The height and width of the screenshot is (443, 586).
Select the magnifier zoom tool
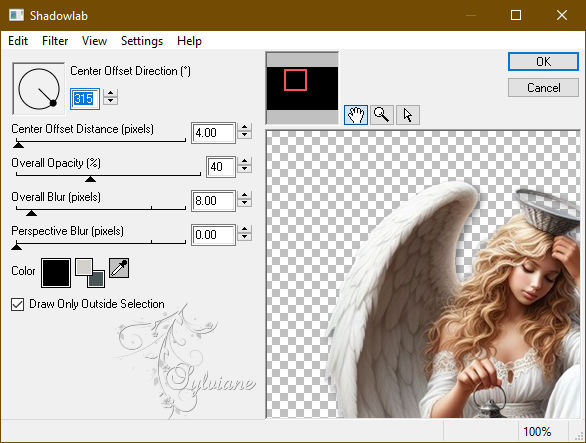382,115
